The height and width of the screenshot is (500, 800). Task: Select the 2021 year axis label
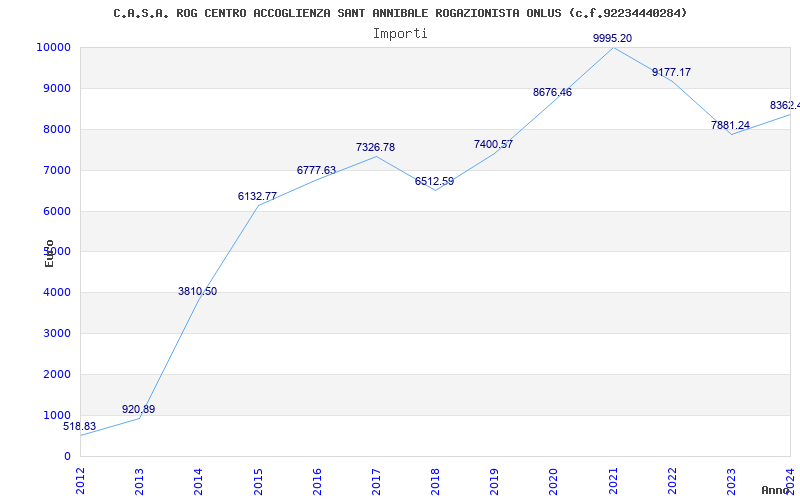pos(613,481)
